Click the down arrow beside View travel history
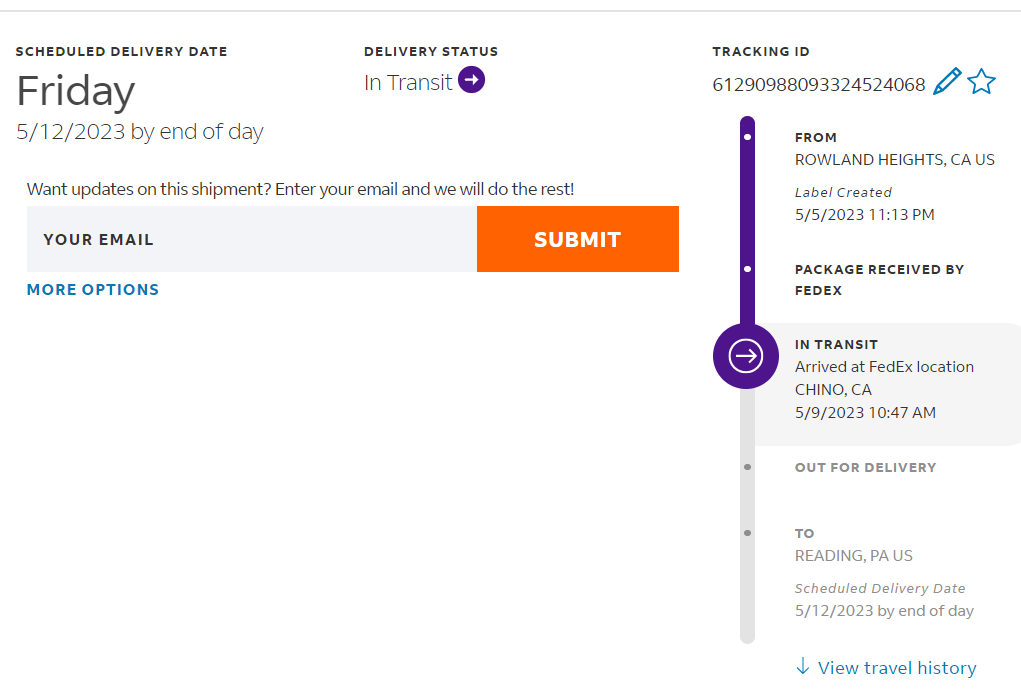1021x698 pixels. pos(802,667)
